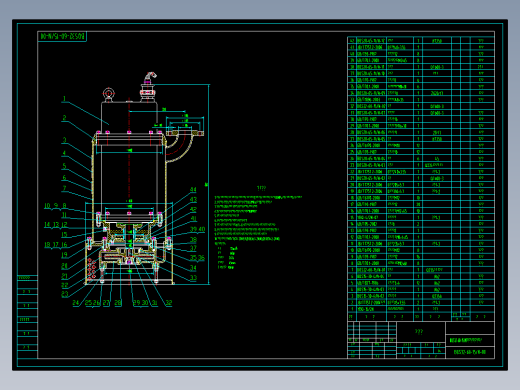520x390 pixels.
Task: Select part callout number 37
Action: (193, 248)
